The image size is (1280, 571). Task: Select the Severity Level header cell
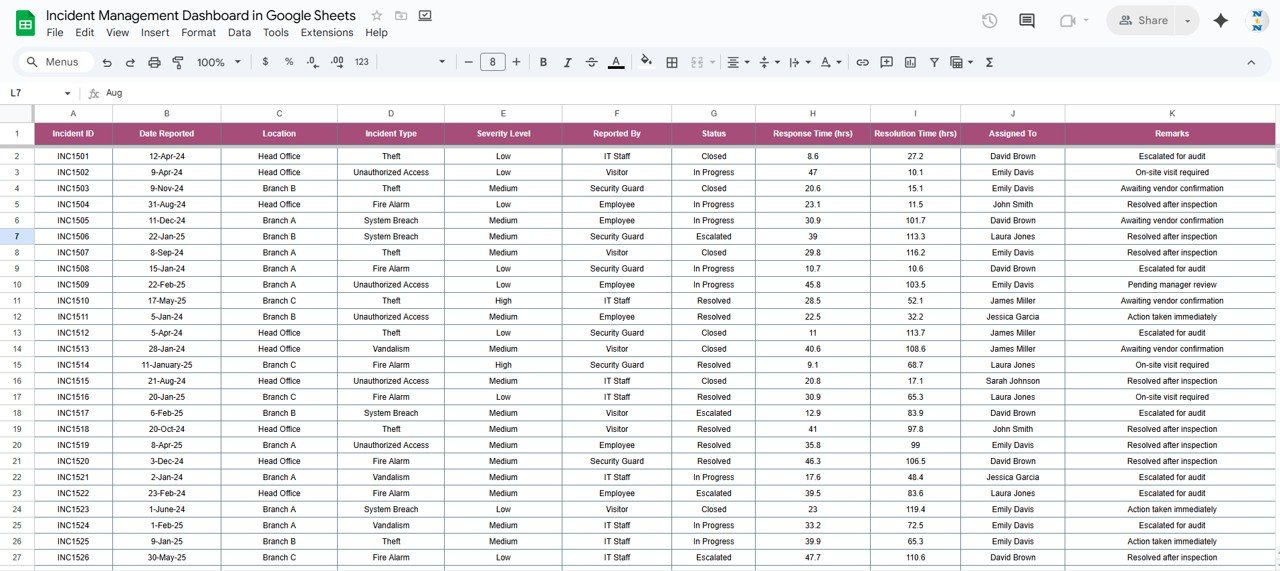point(503,134)
